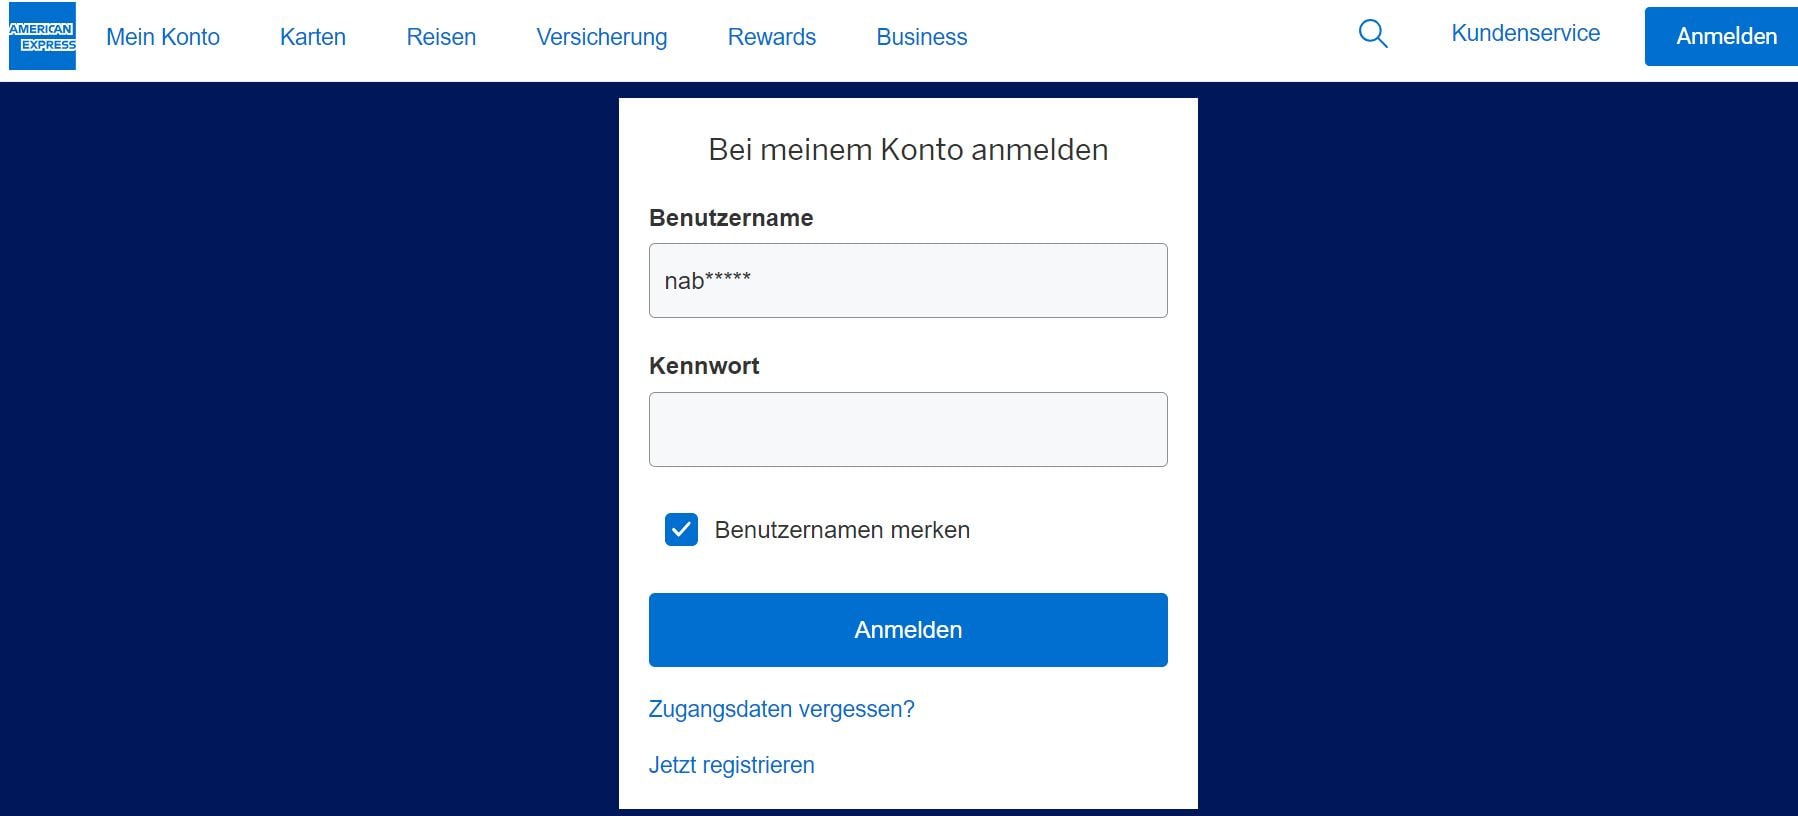Click the Benutzername field label

pyautogui.click(x=731, y=218)
